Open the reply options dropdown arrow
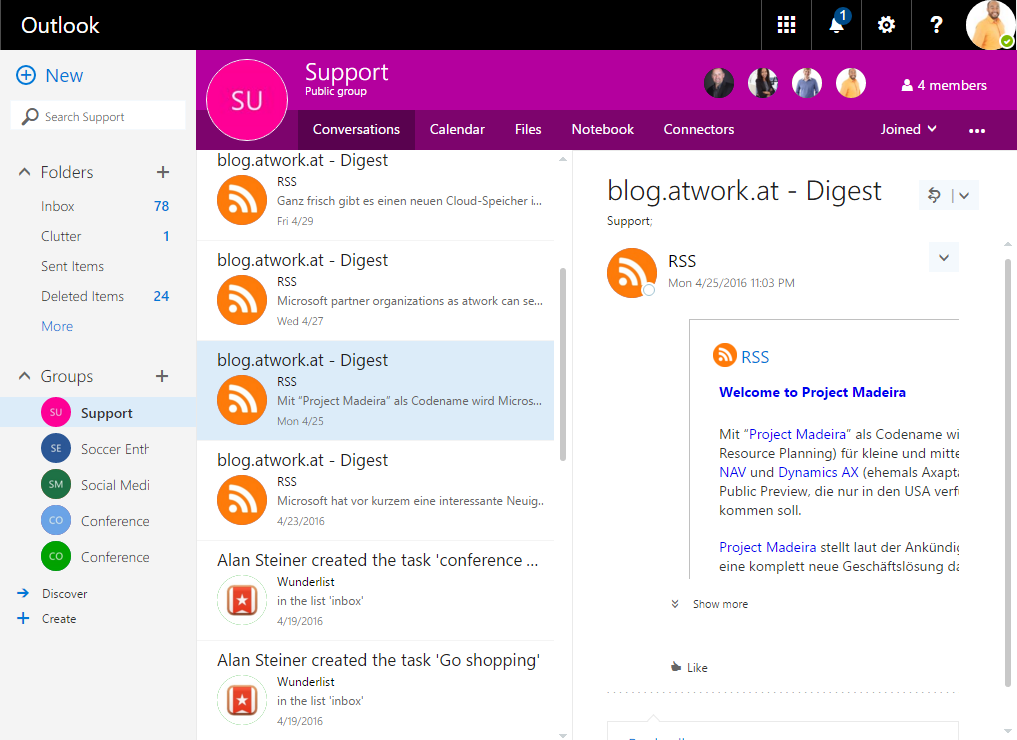 tap(964, 195)
